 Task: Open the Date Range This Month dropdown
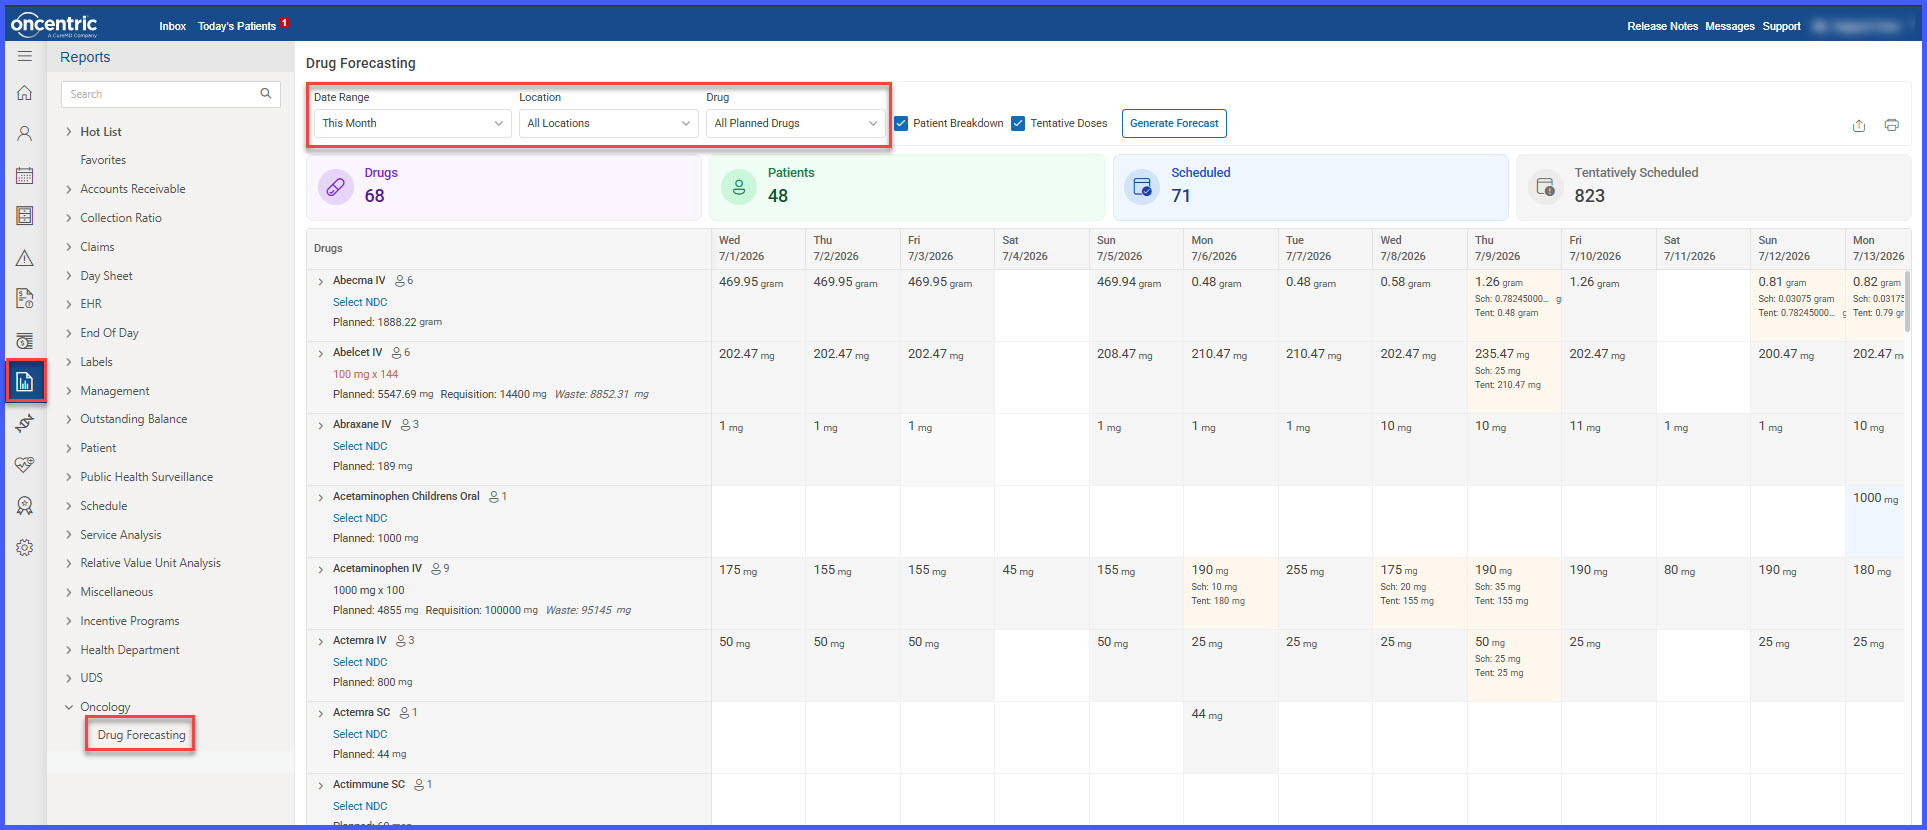pos(413,123)
